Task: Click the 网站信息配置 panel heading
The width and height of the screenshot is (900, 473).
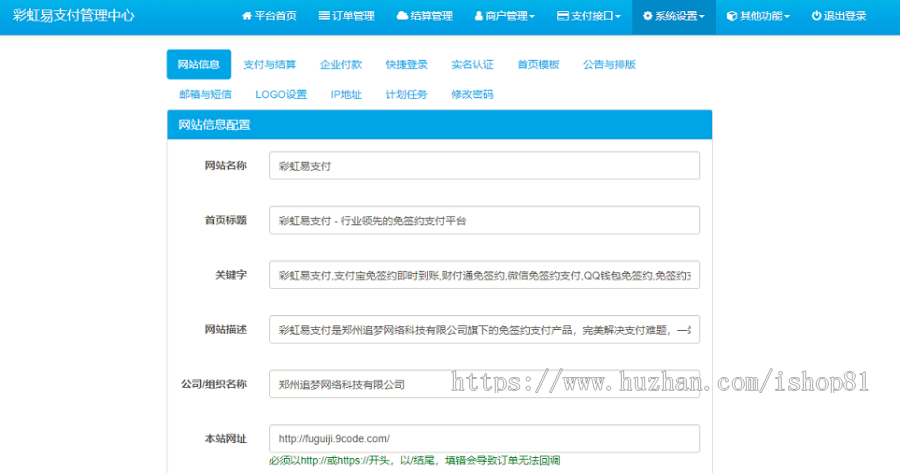Action: (x=440, y=125)
